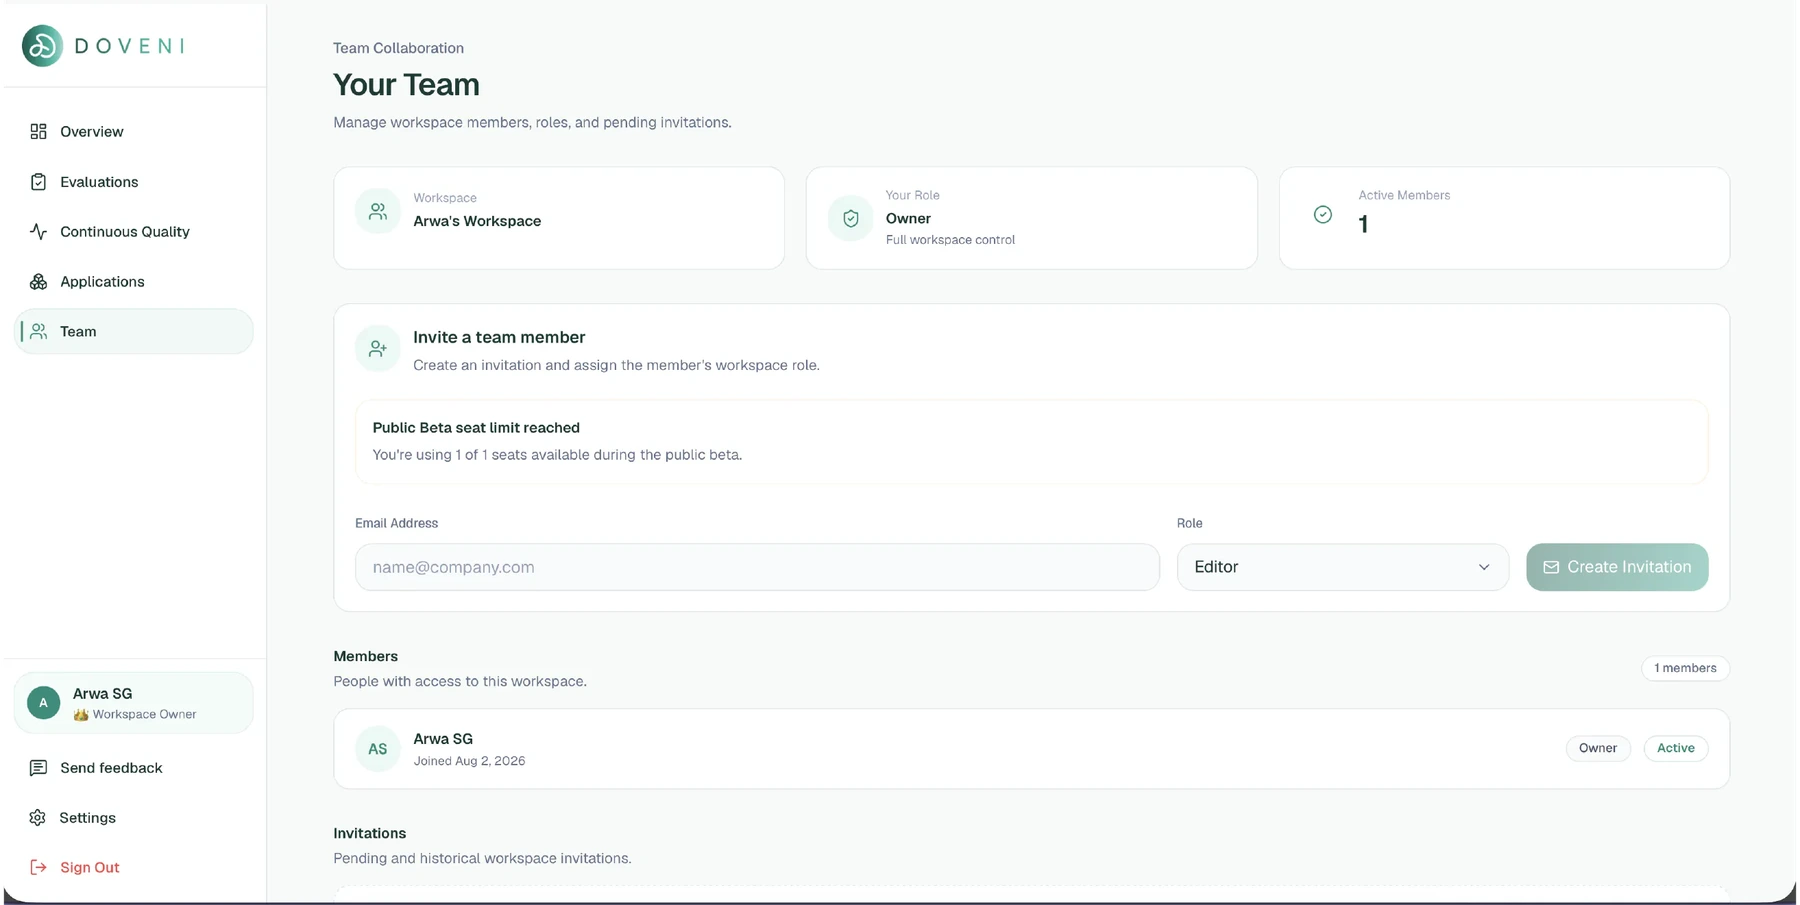Image resolution: width=1800 pixels, height=905 pixels.
Task: Open Send feedback
Action: tap(134, 768)
